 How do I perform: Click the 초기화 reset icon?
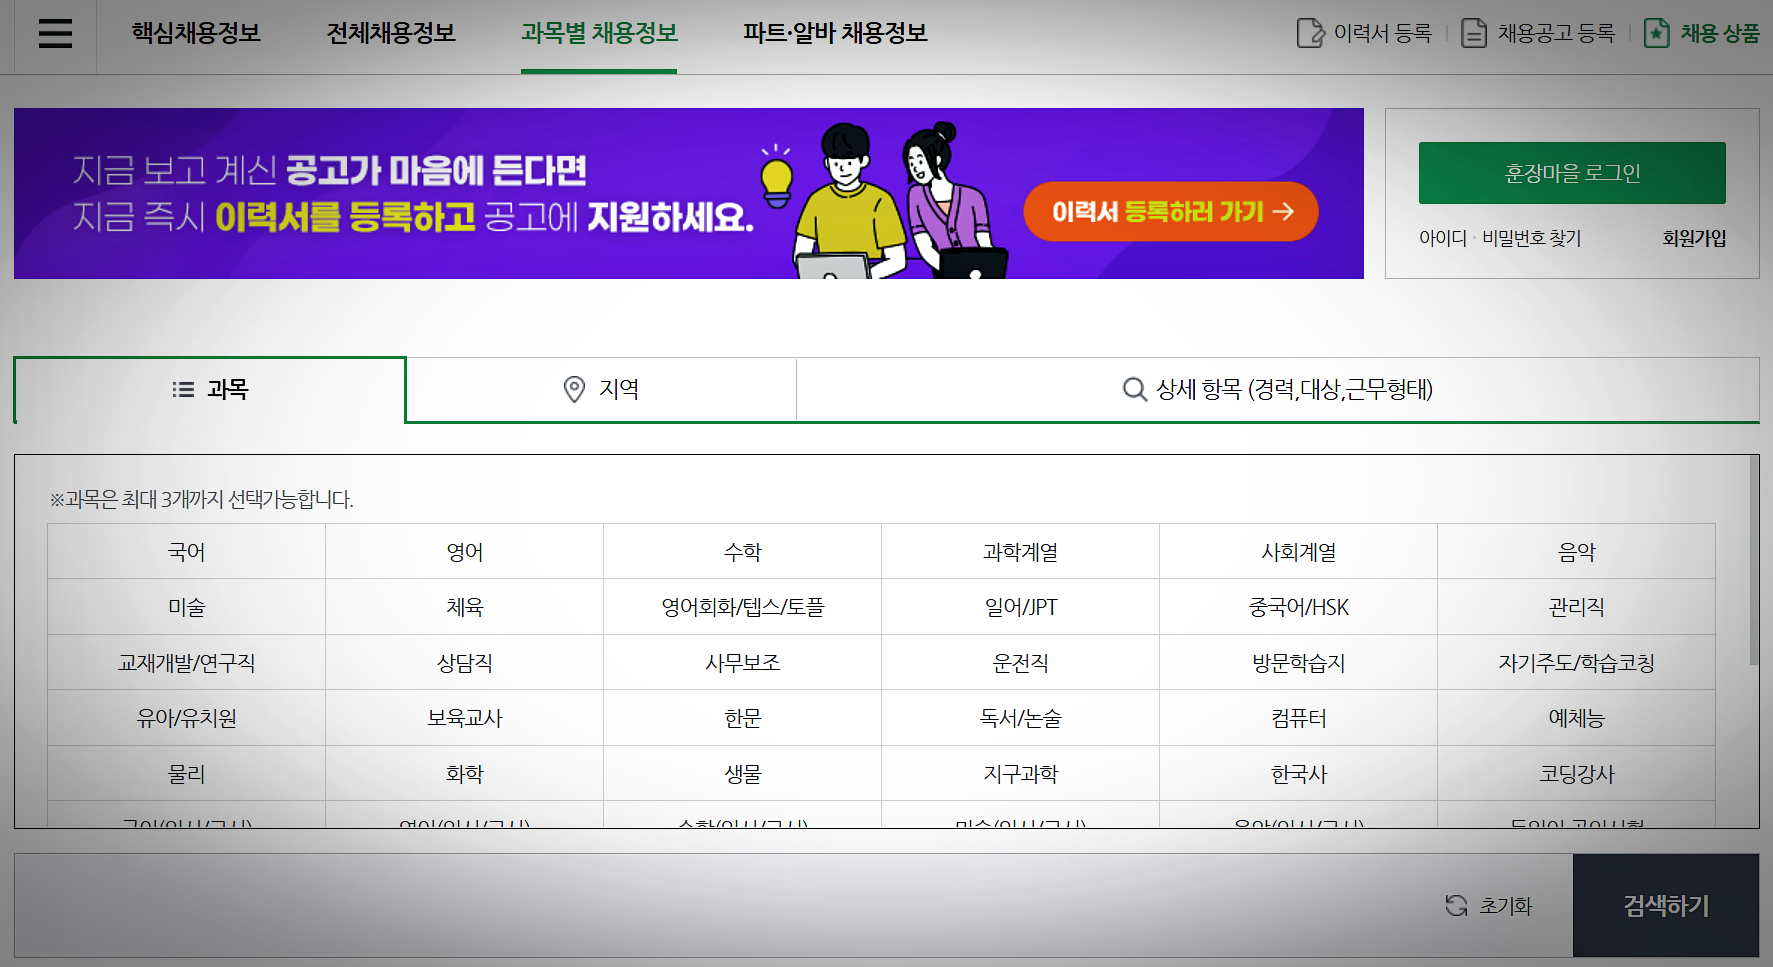pyautogui.click(x=1454, y=906)
